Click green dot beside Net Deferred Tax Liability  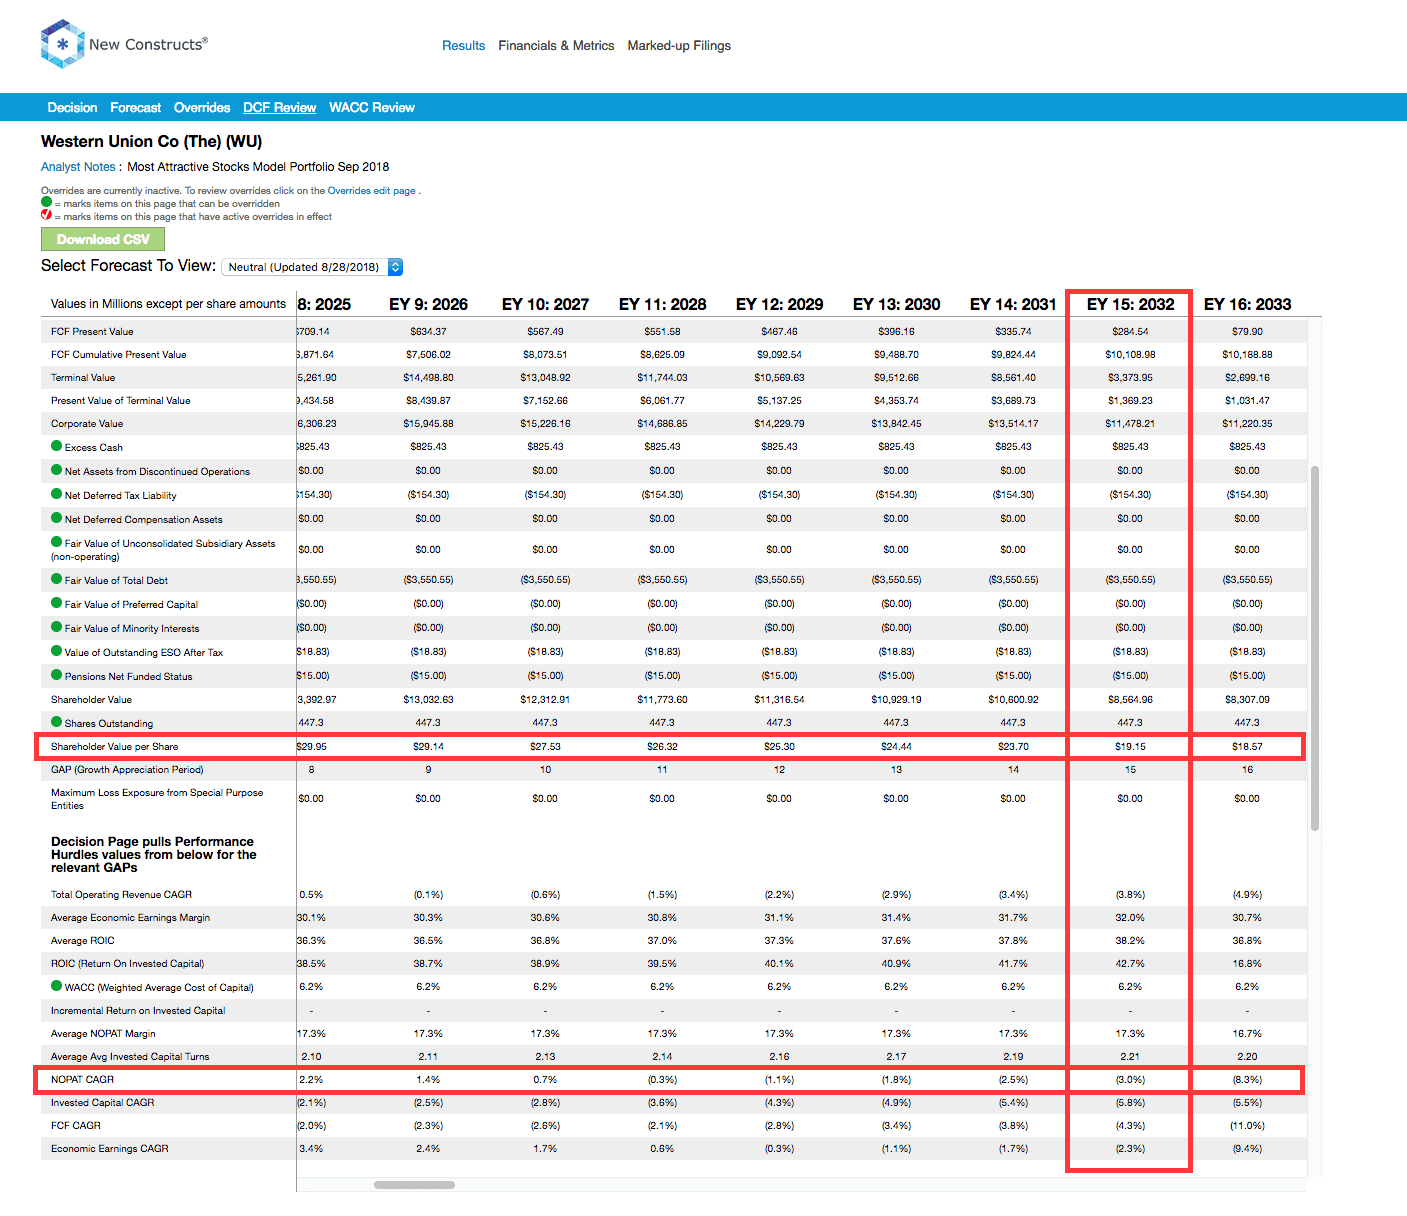point(57,494)
